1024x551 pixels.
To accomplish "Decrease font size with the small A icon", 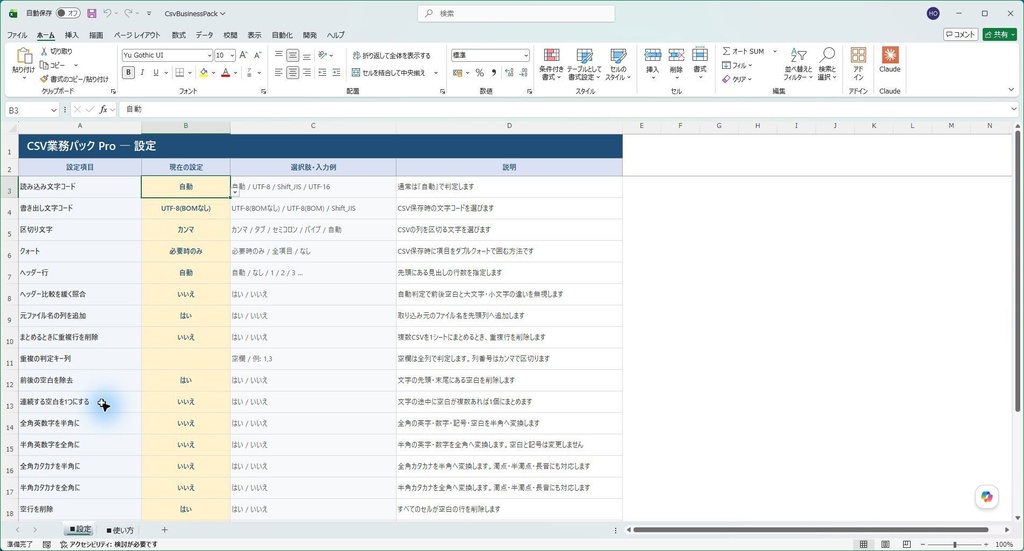I will tap(257, 55).
